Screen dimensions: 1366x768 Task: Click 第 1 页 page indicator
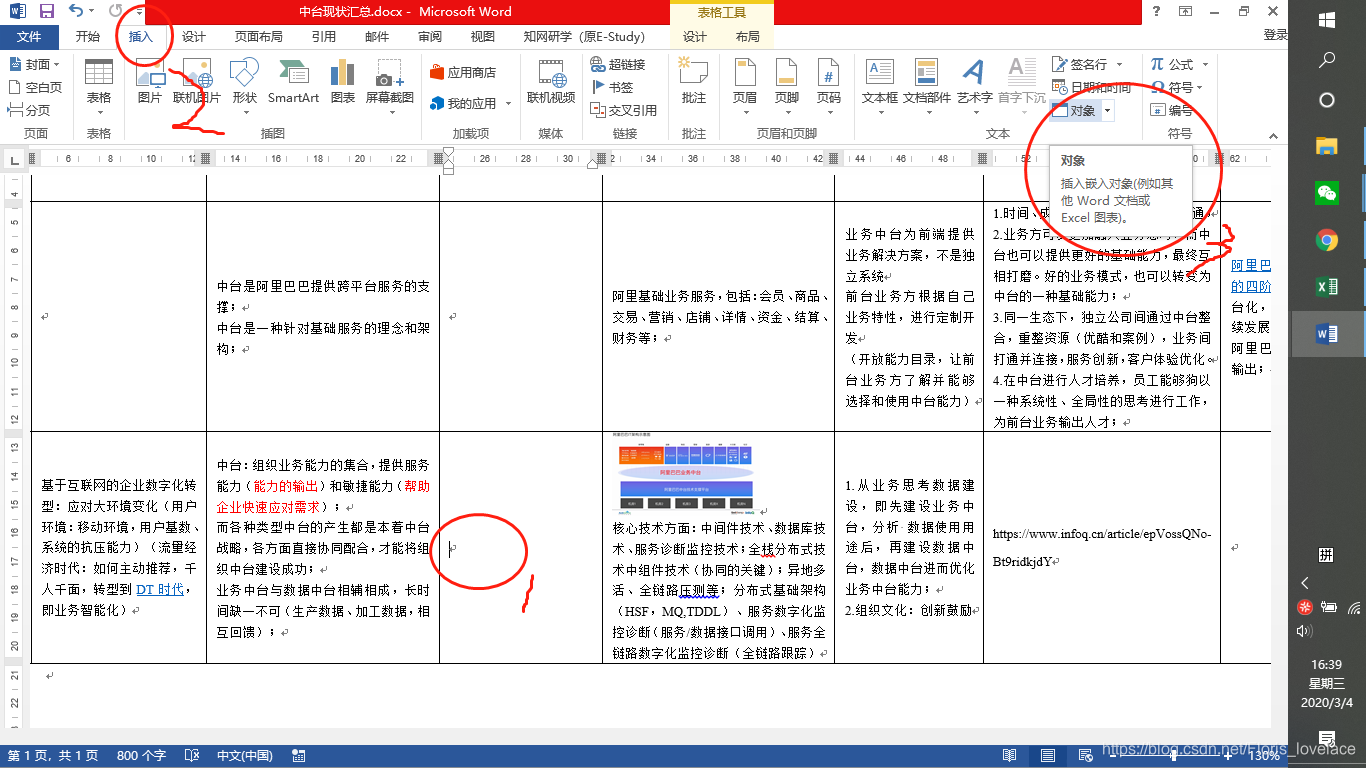pos(53,756)
